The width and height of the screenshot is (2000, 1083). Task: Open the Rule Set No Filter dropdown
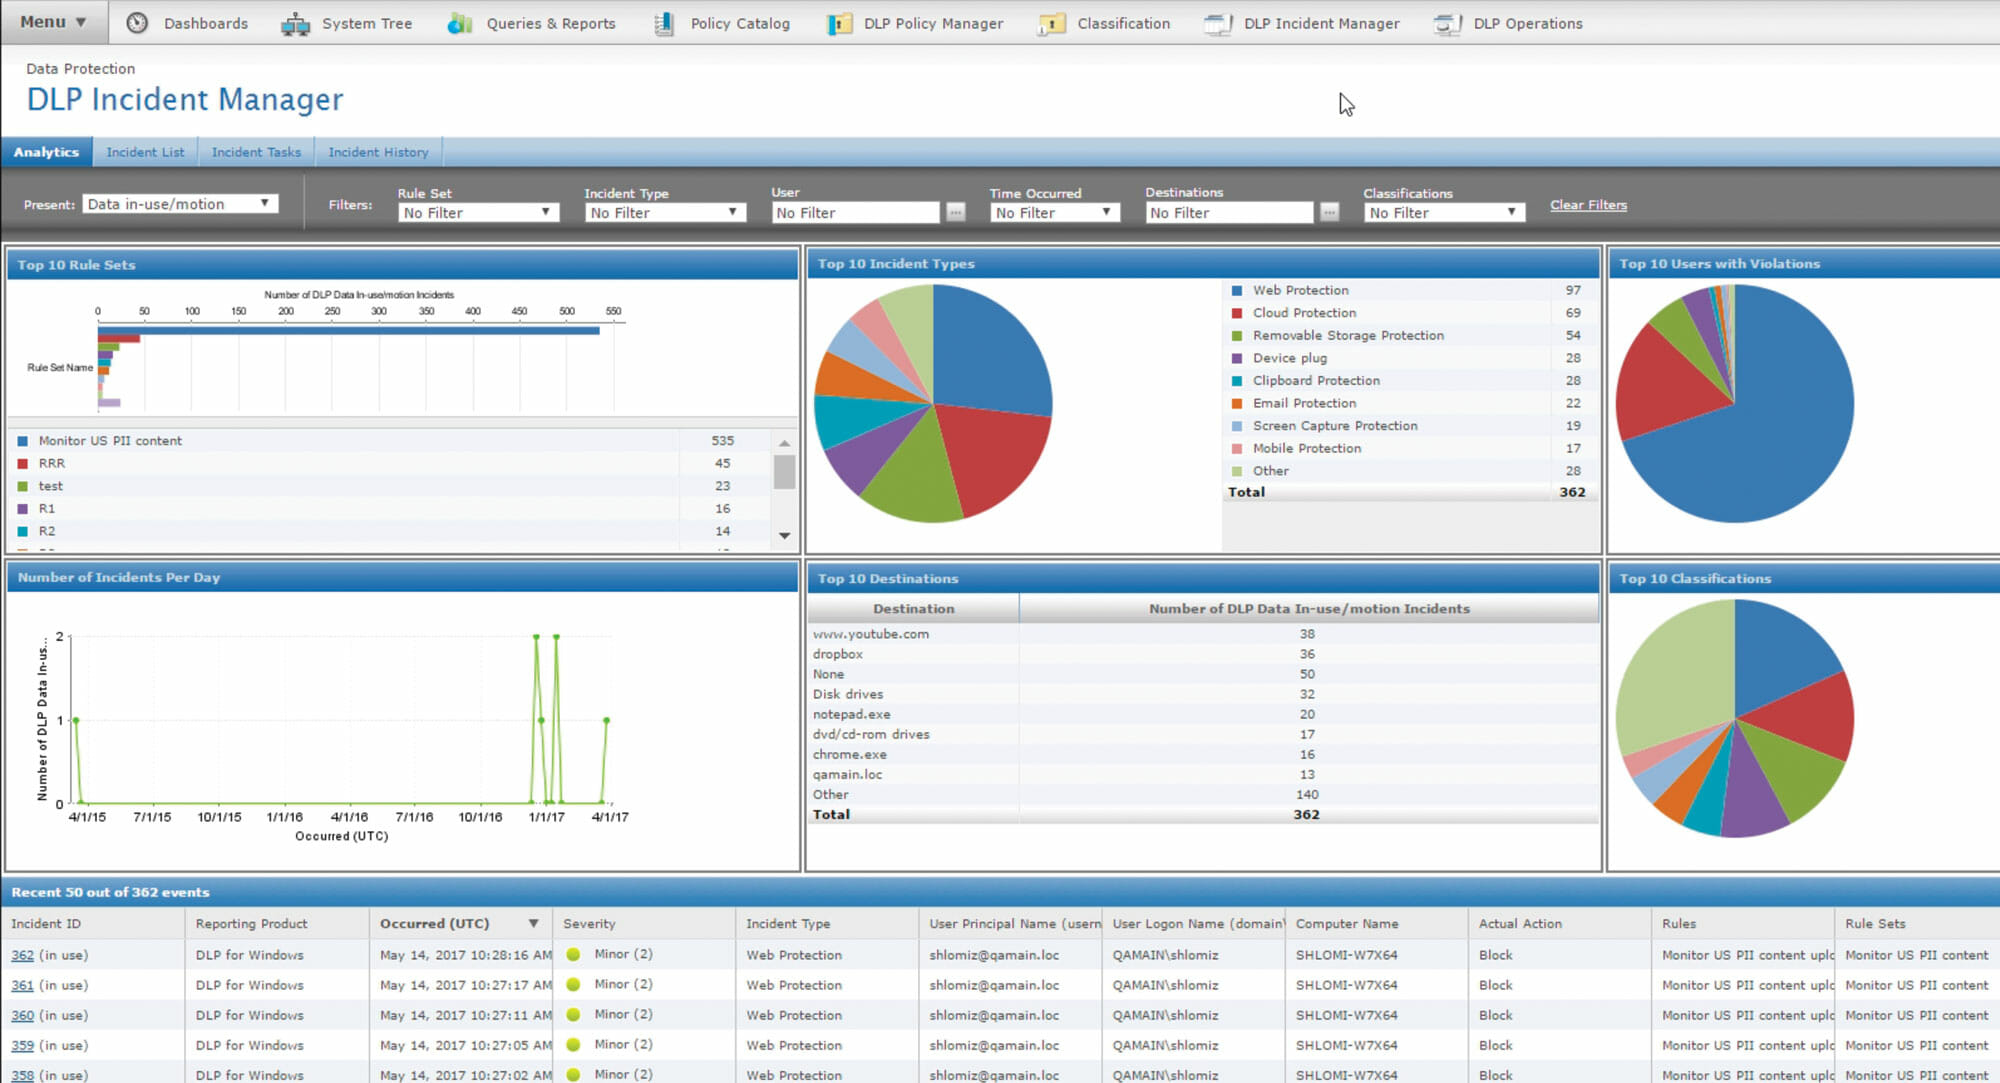click(477, 211)
